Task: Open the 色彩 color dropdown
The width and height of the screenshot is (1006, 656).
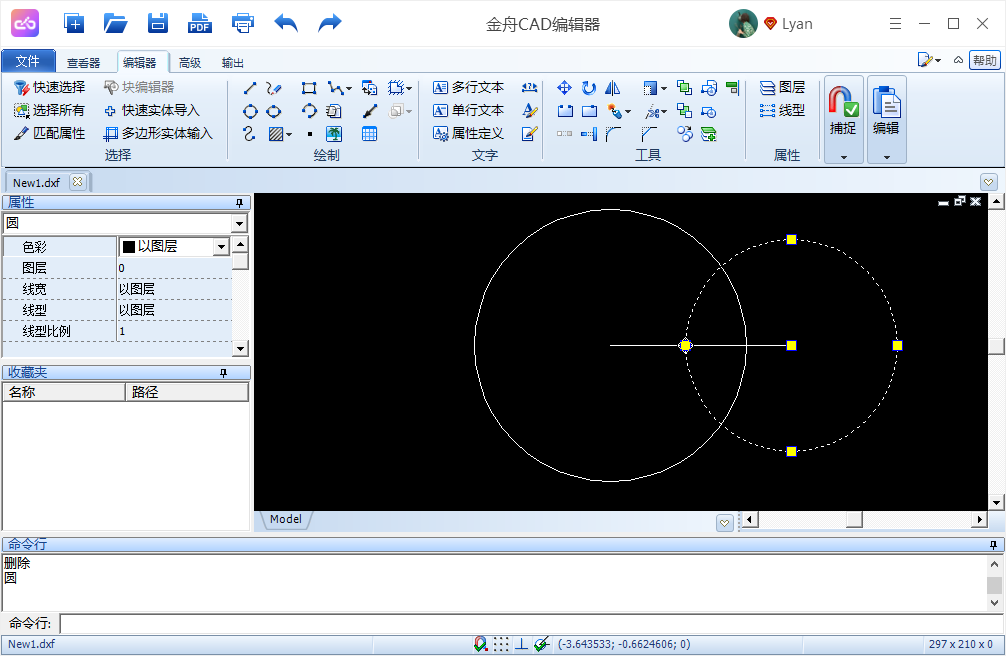Action: pos(221,247)
